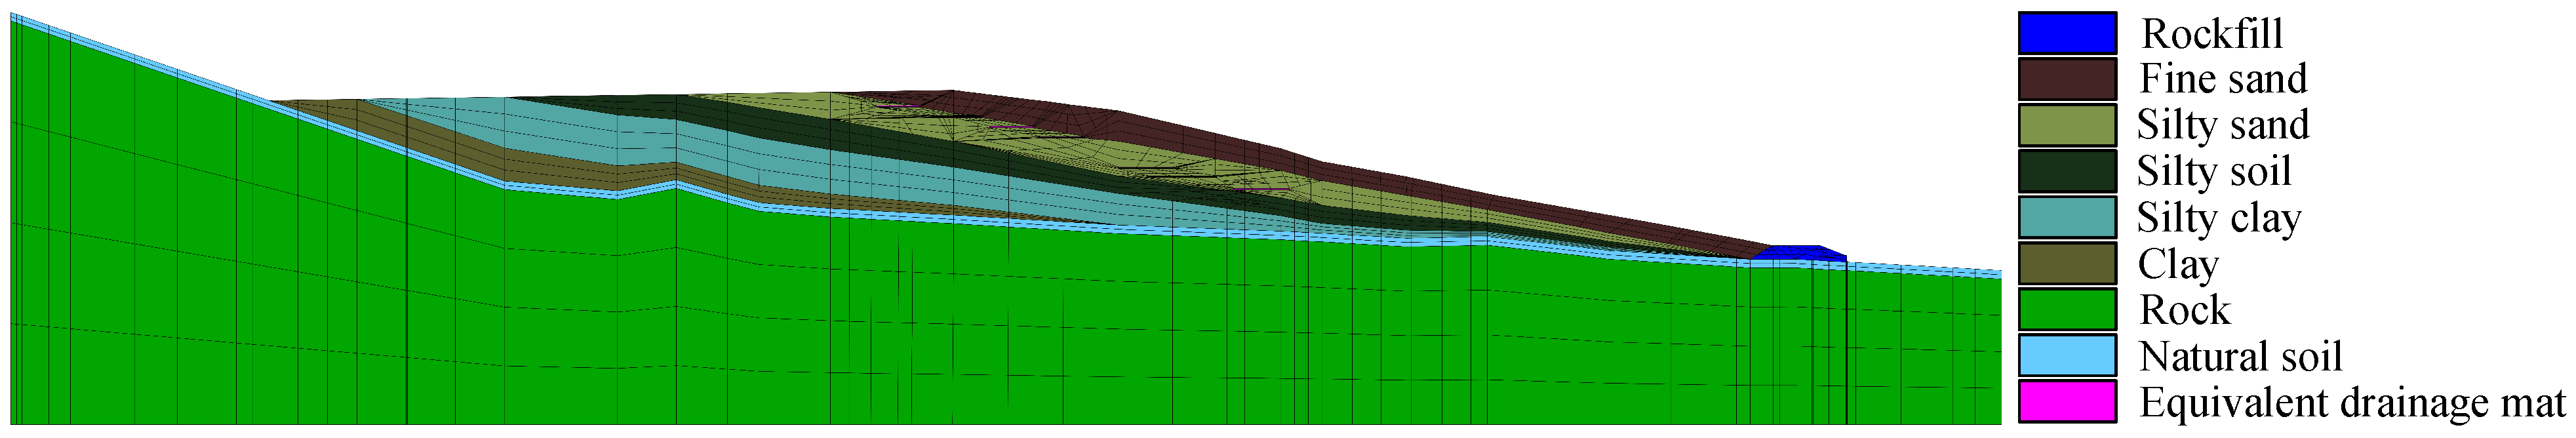The height and width of the screenshot is (438, 2576).
Task: Click the 'Silty clay' legend label
Action: click(x=2219, y=218)
